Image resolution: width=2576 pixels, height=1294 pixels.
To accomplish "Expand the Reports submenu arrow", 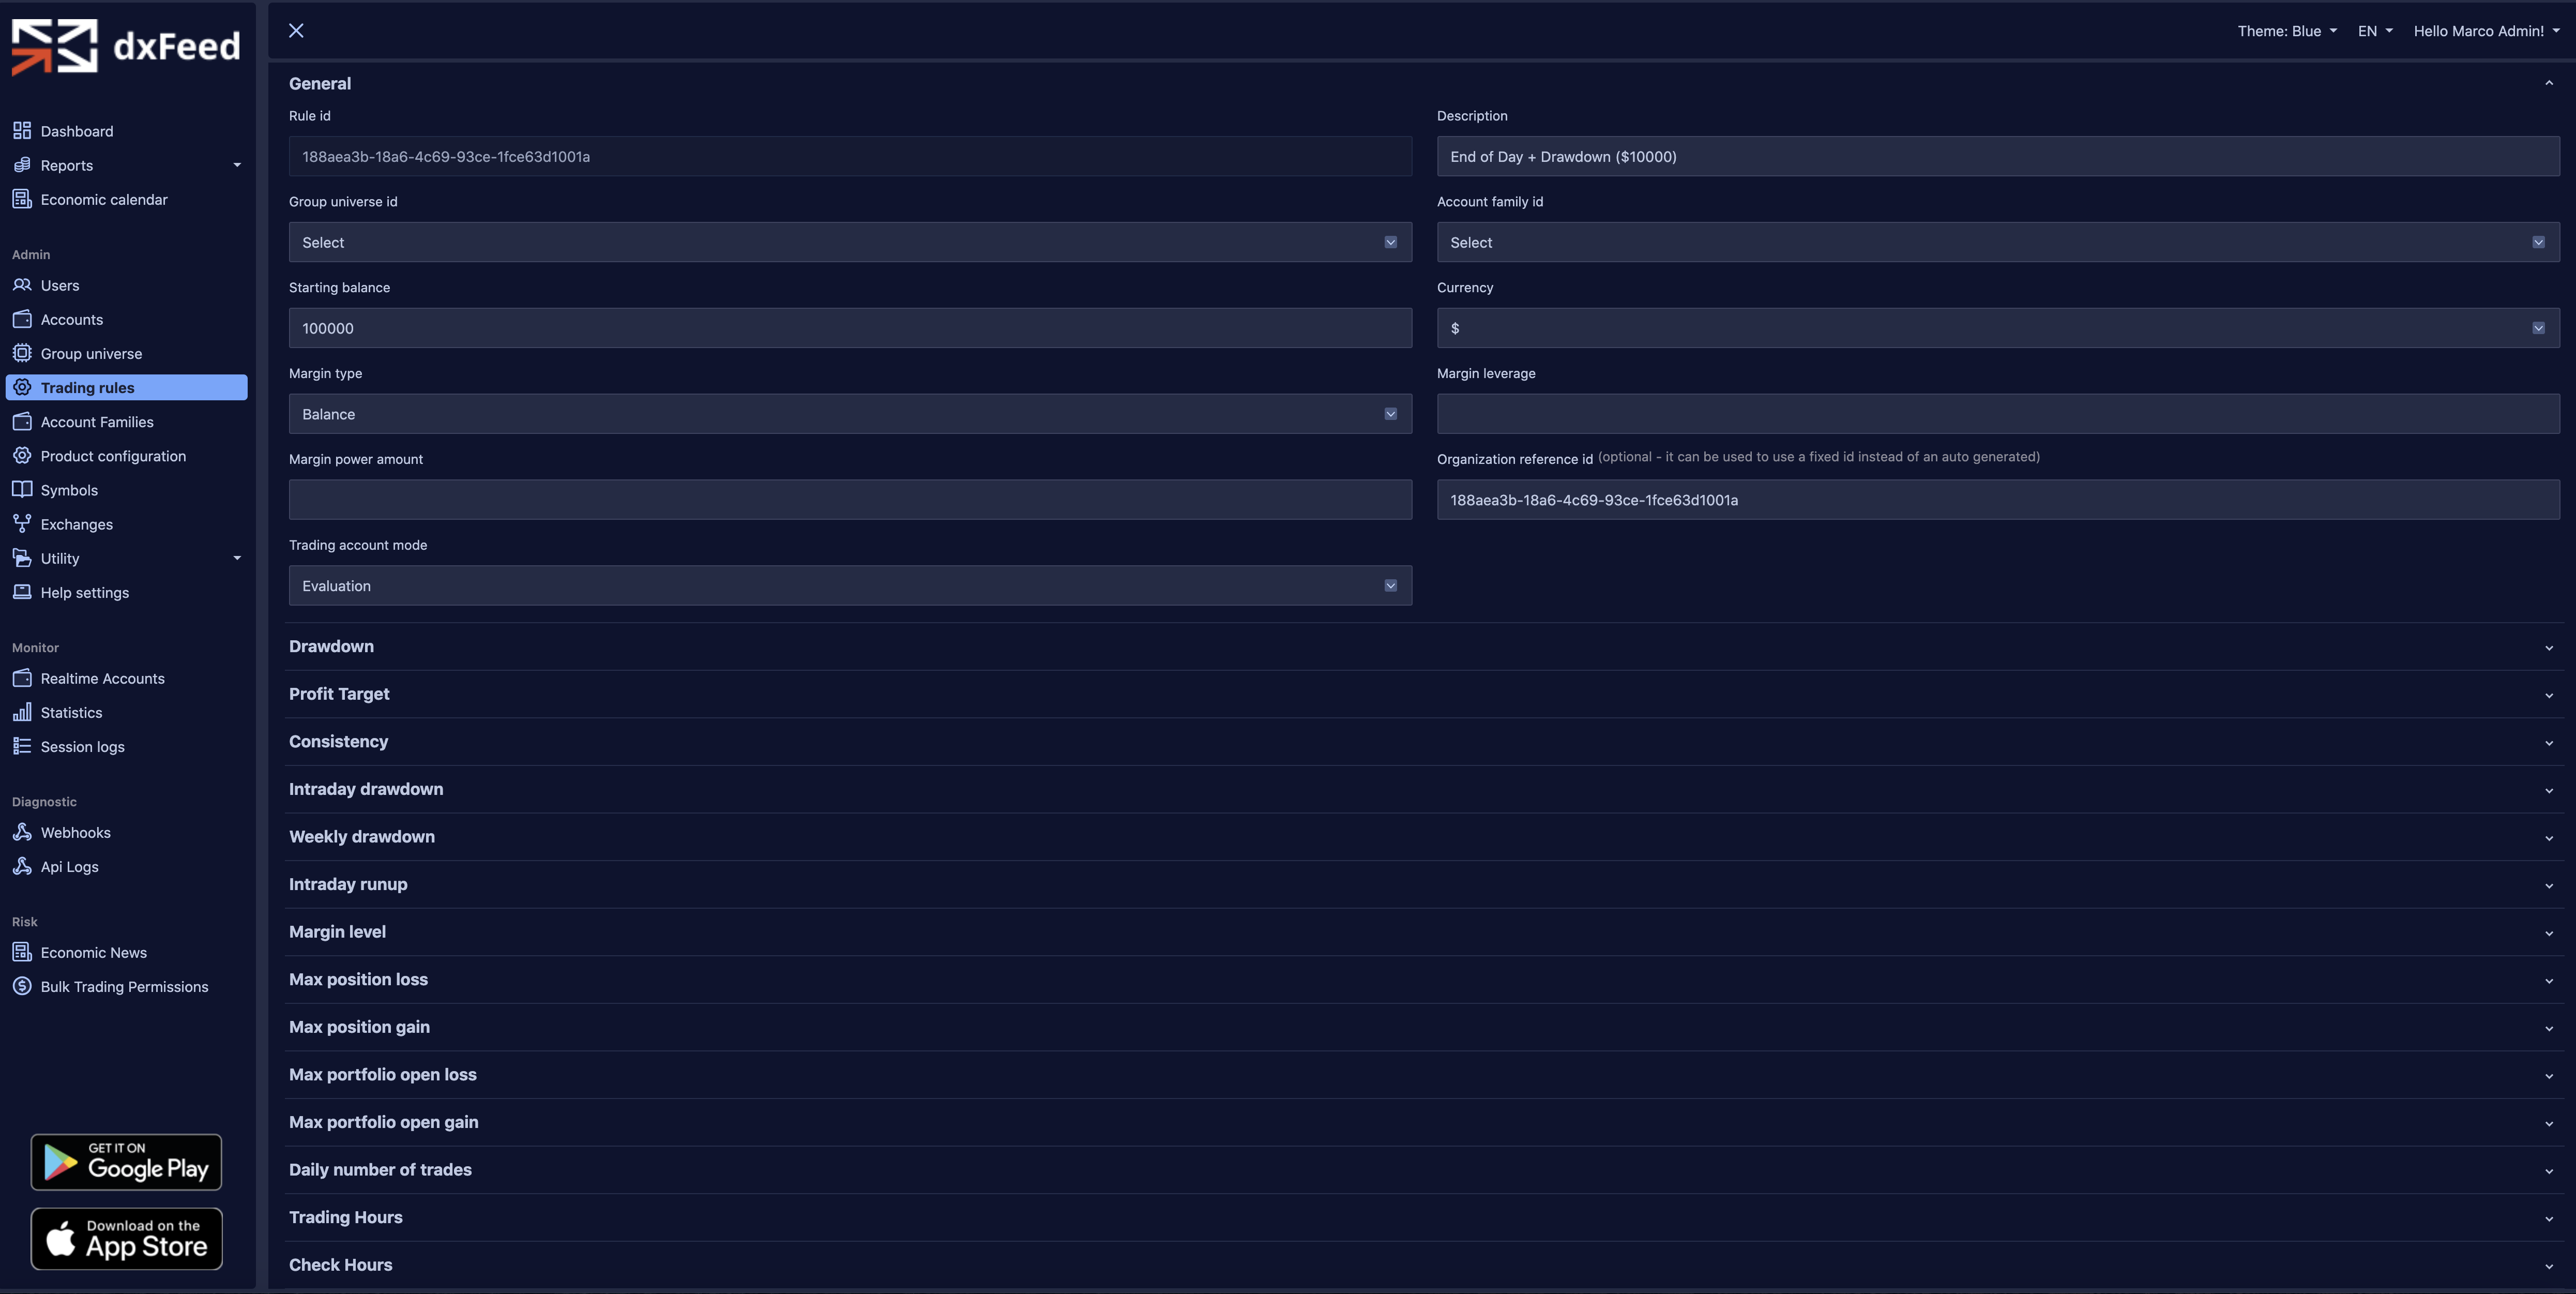I will click(237, 165).
